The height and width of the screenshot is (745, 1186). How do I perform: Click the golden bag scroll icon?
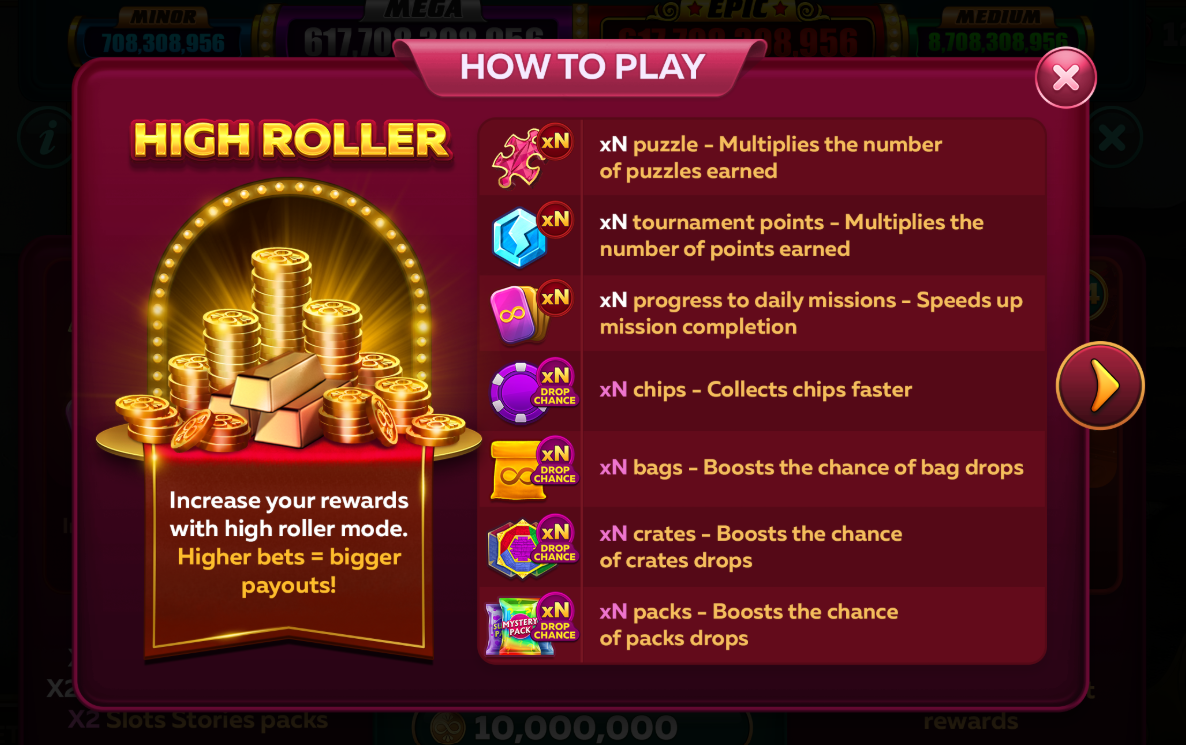point(533,470)
